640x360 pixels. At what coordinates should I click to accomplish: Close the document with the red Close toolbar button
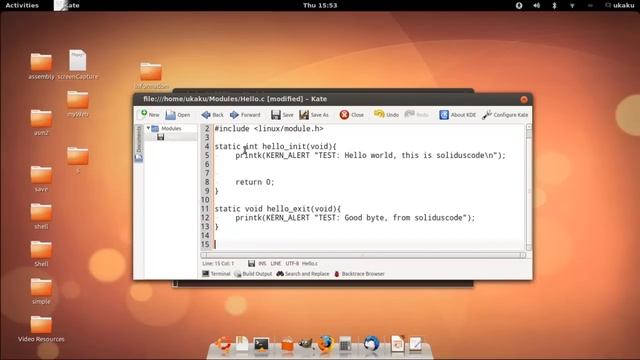(x=351, y=115)
